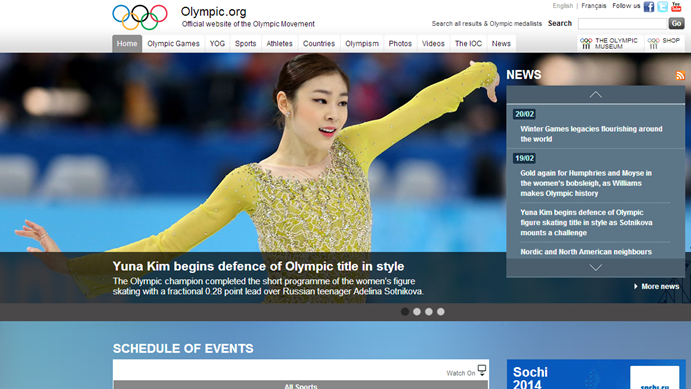Open the YouTube follow icon
The image size is (691, 389).
point(676,7)
